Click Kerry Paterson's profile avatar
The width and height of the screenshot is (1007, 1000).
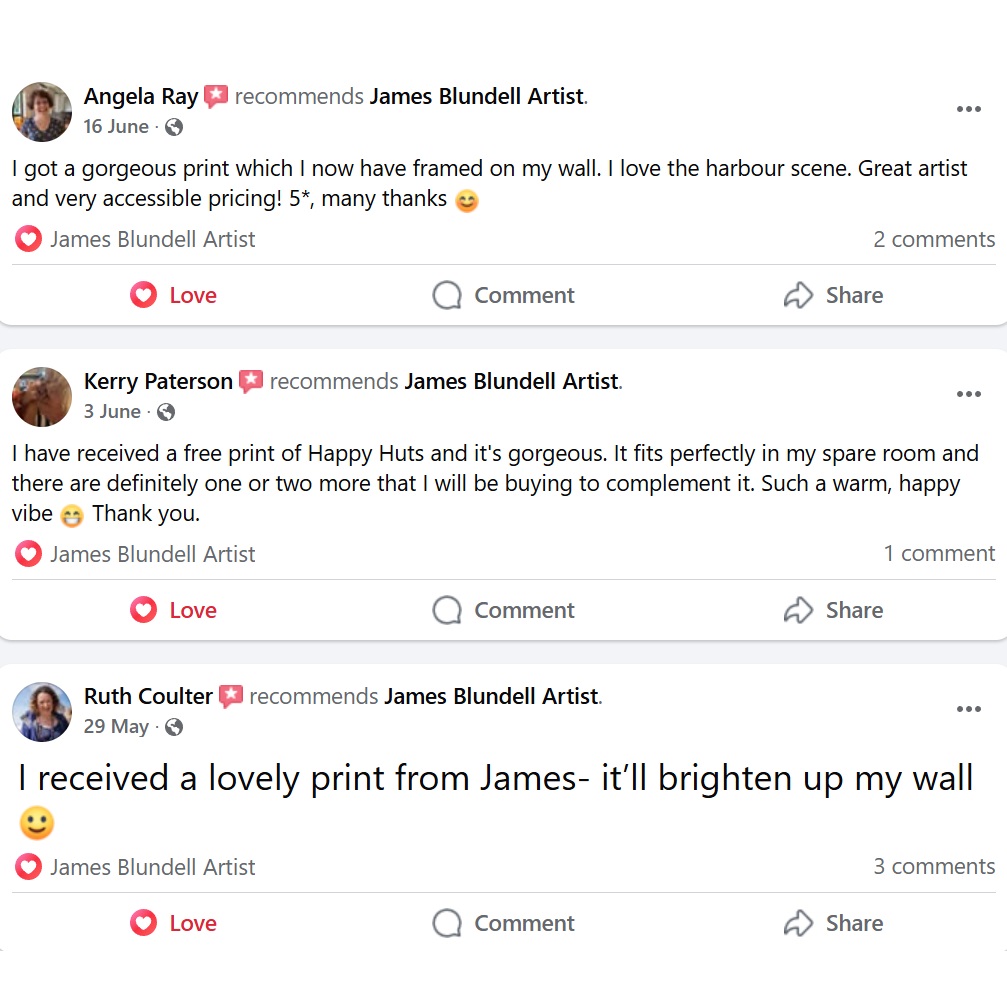[x=42, y=396]
